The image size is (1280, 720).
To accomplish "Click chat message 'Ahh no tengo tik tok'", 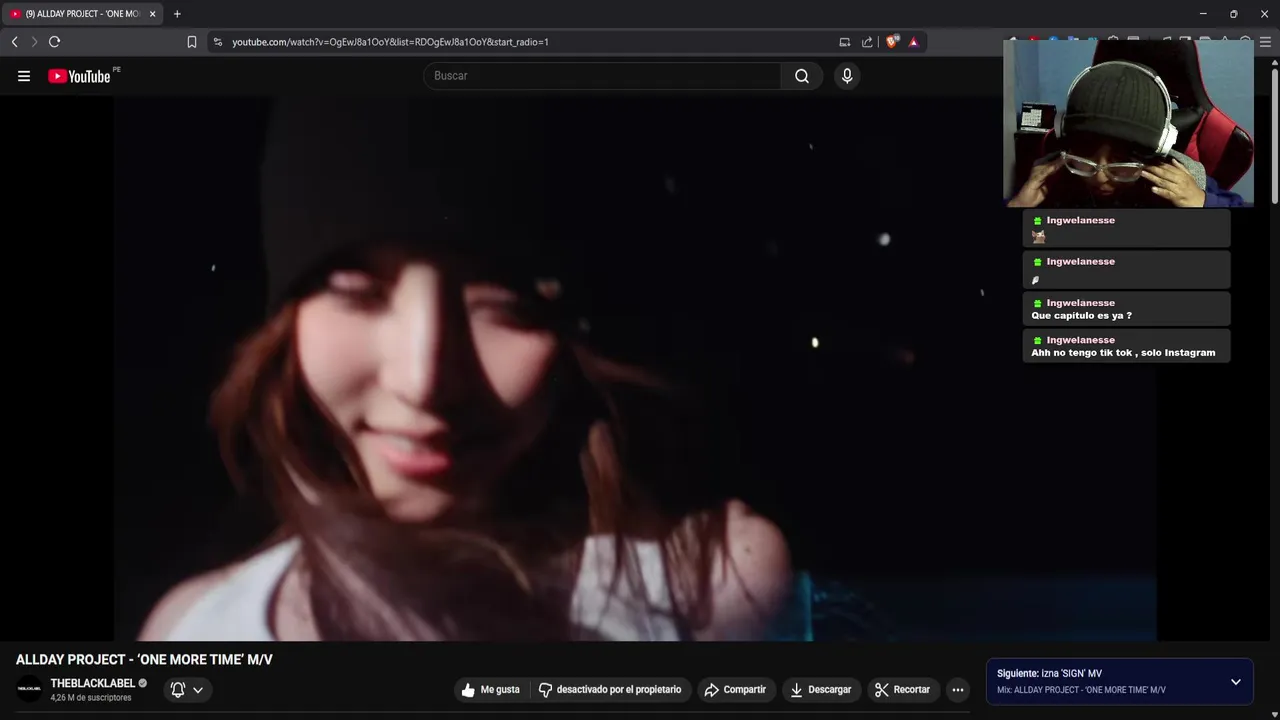I will (x=1123, y=352).
